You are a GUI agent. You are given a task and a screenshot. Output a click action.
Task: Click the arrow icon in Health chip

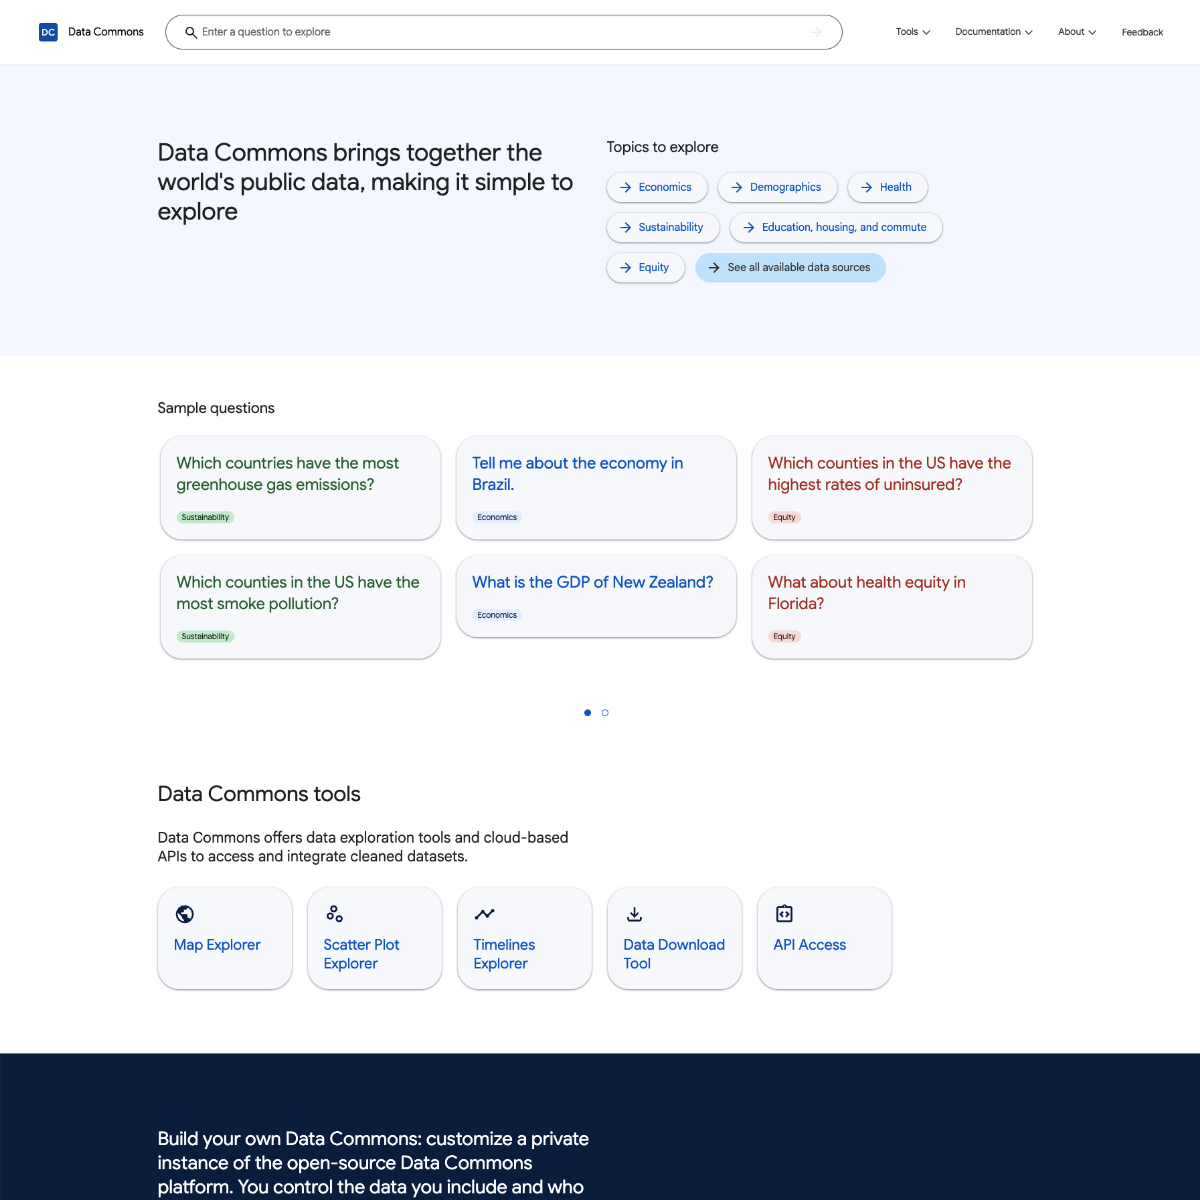[867, 187]
